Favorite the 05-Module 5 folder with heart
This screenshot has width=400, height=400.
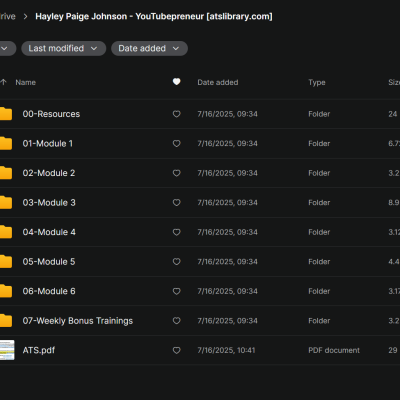pyautogui.click(x=177, y=262)
